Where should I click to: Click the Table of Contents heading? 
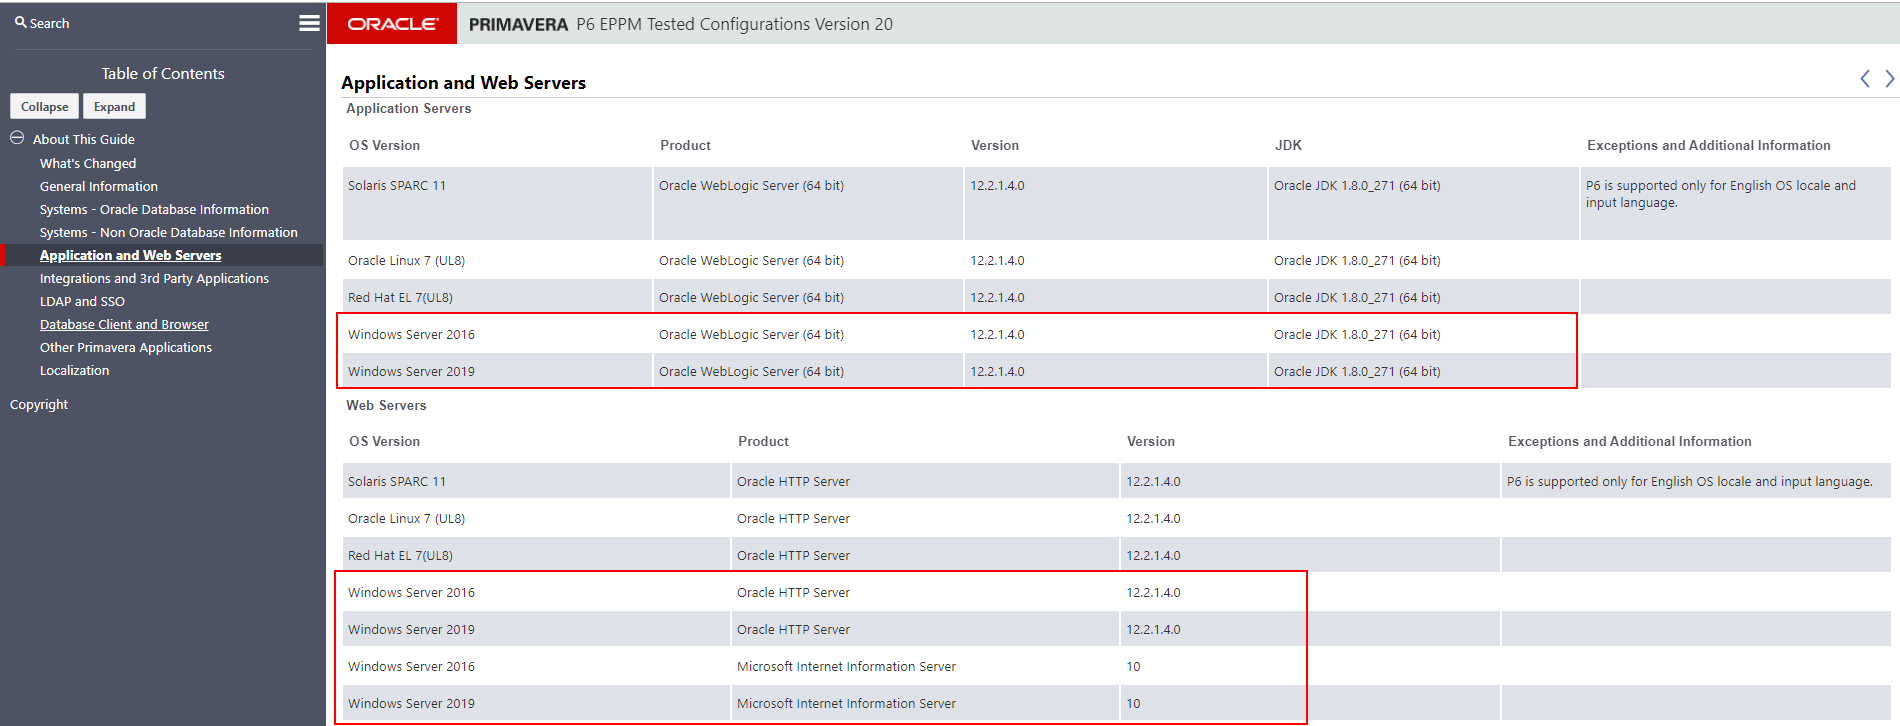(163, 73)
